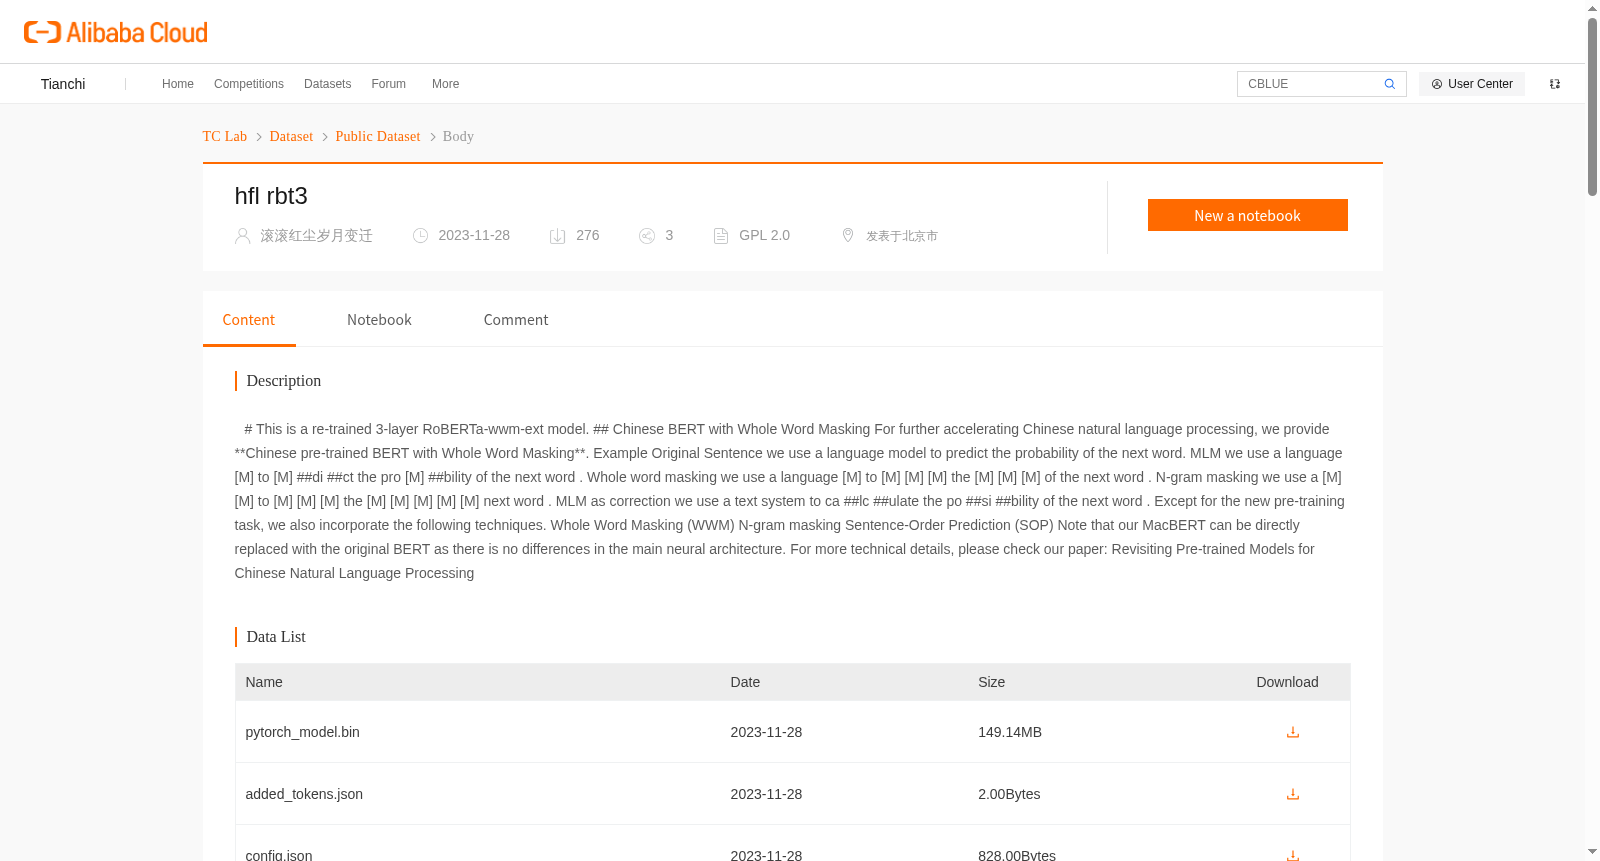Click the search magnifier icon
The height and width of the screenshot is (861, 1600).
coord(1390,84)
